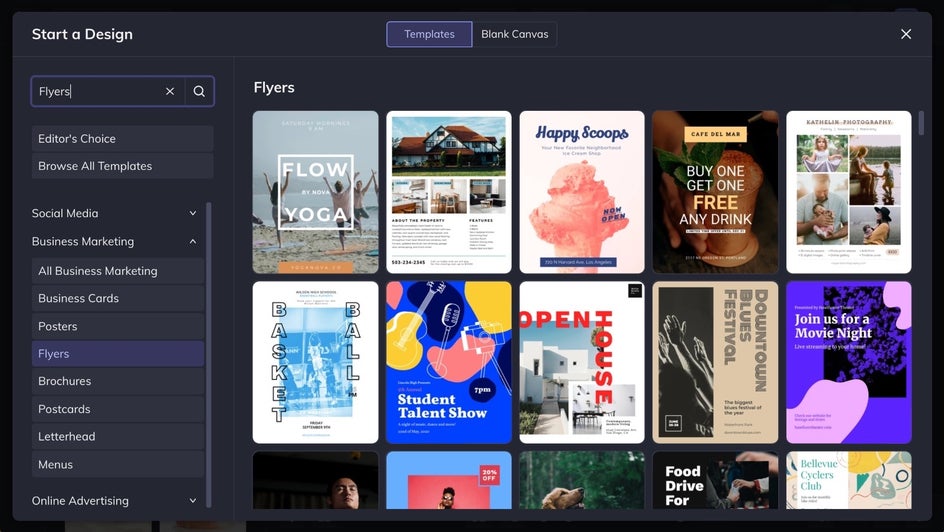Expand the Social Media category
Screen dimensions: 944x532
(x=193, y=213)
